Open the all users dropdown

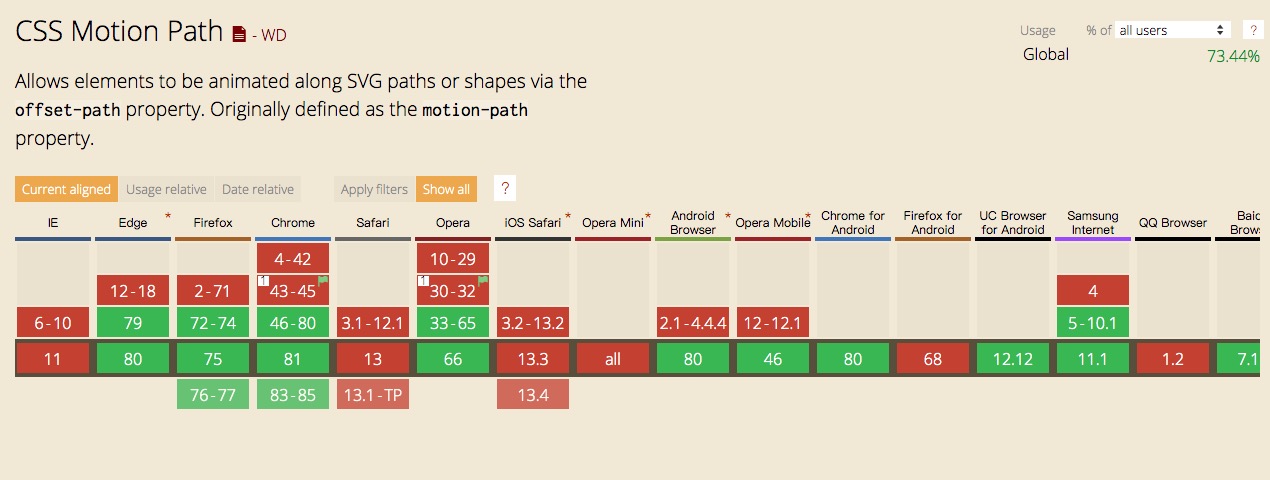click(x=1173, y=30)
